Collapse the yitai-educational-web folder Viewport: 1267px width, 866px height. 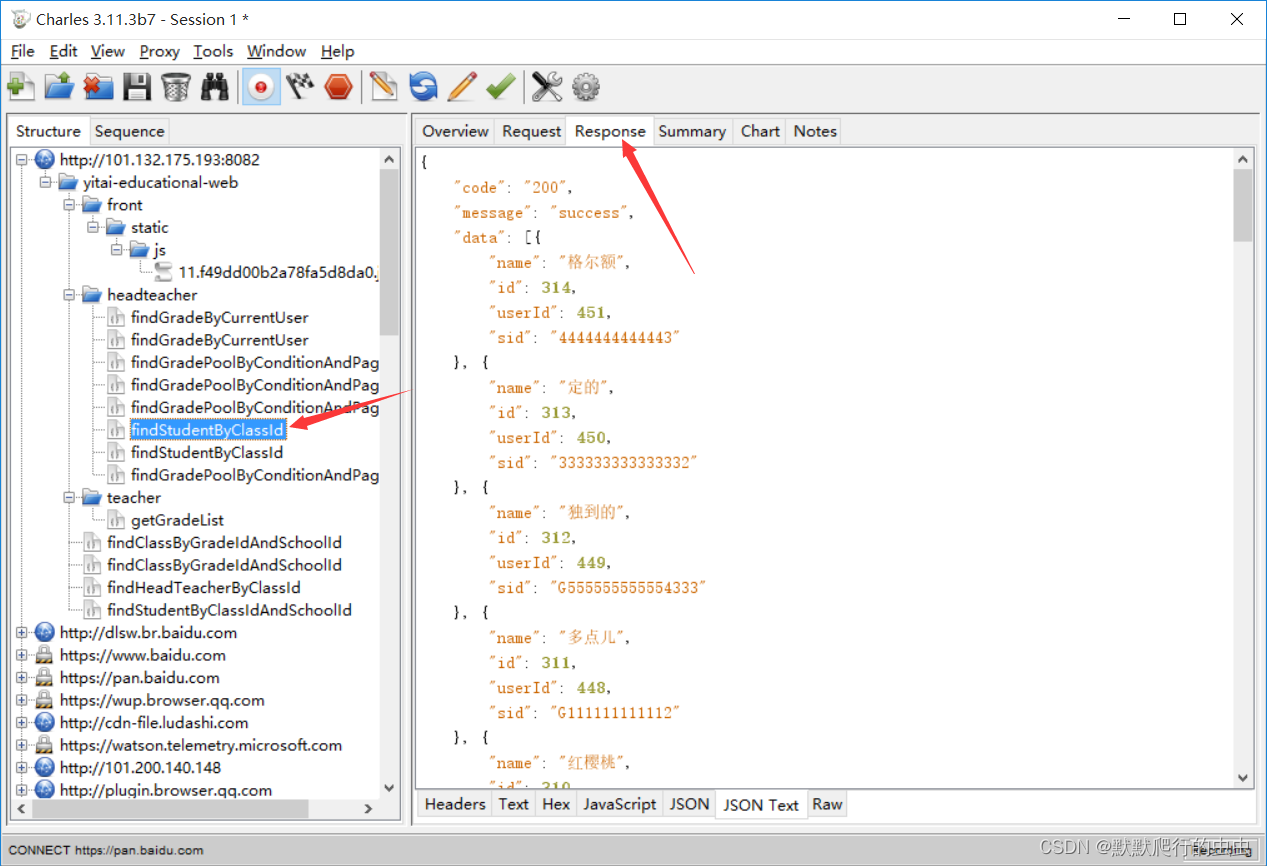pyautogui.click(x=45, y=182)
